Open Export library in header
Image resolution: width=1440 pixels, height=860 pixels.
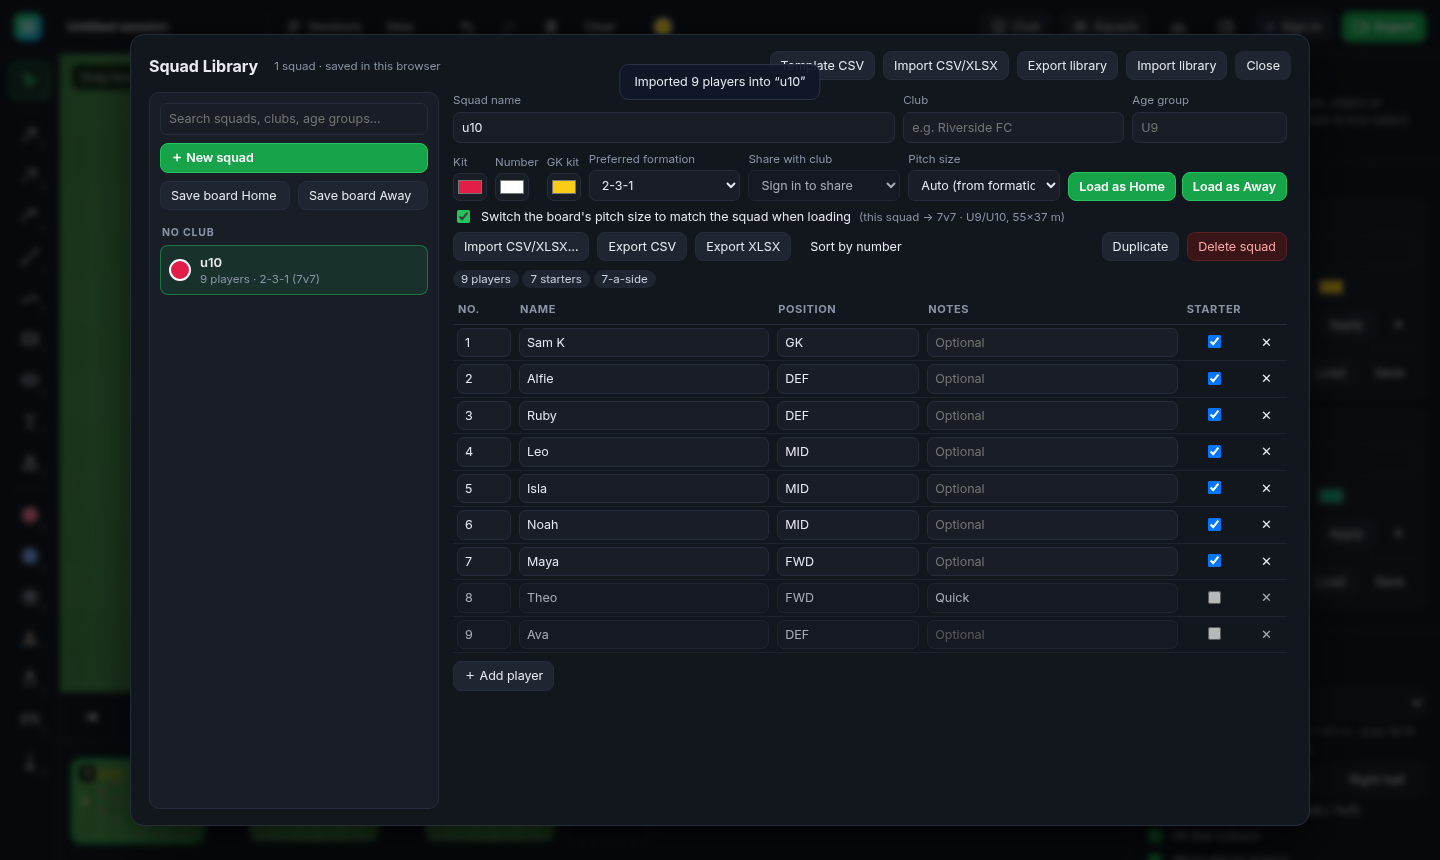(1067, 66)
